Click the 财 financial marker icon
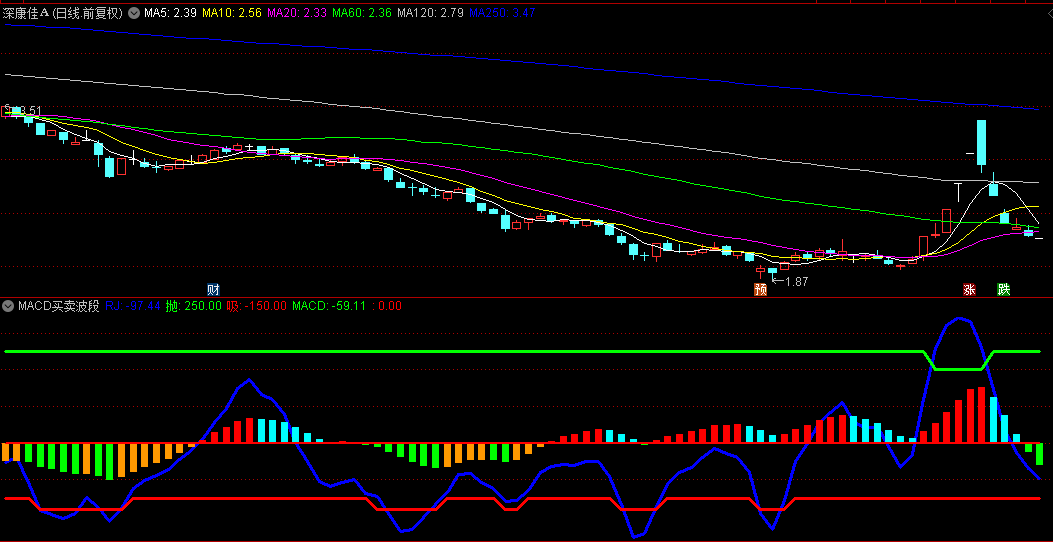The height and width of the screenshot is (542, 1053). (x=214, y=290)
